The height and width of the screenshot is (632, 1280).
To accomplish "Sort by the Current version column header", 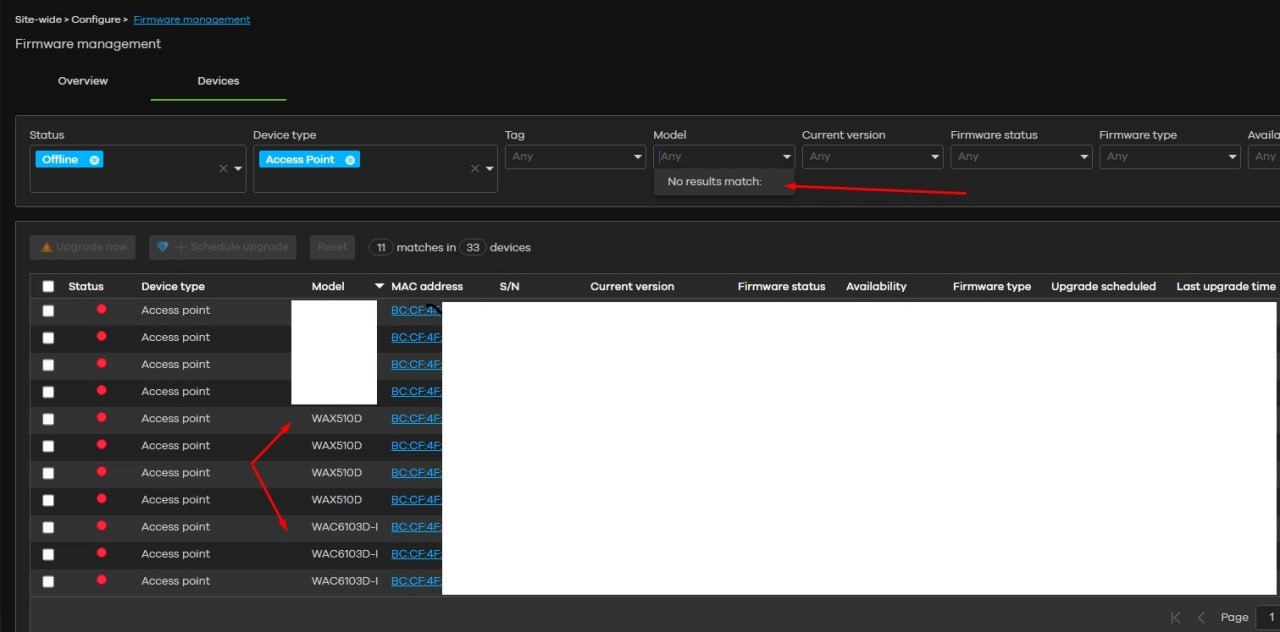I will click(632, 286).
